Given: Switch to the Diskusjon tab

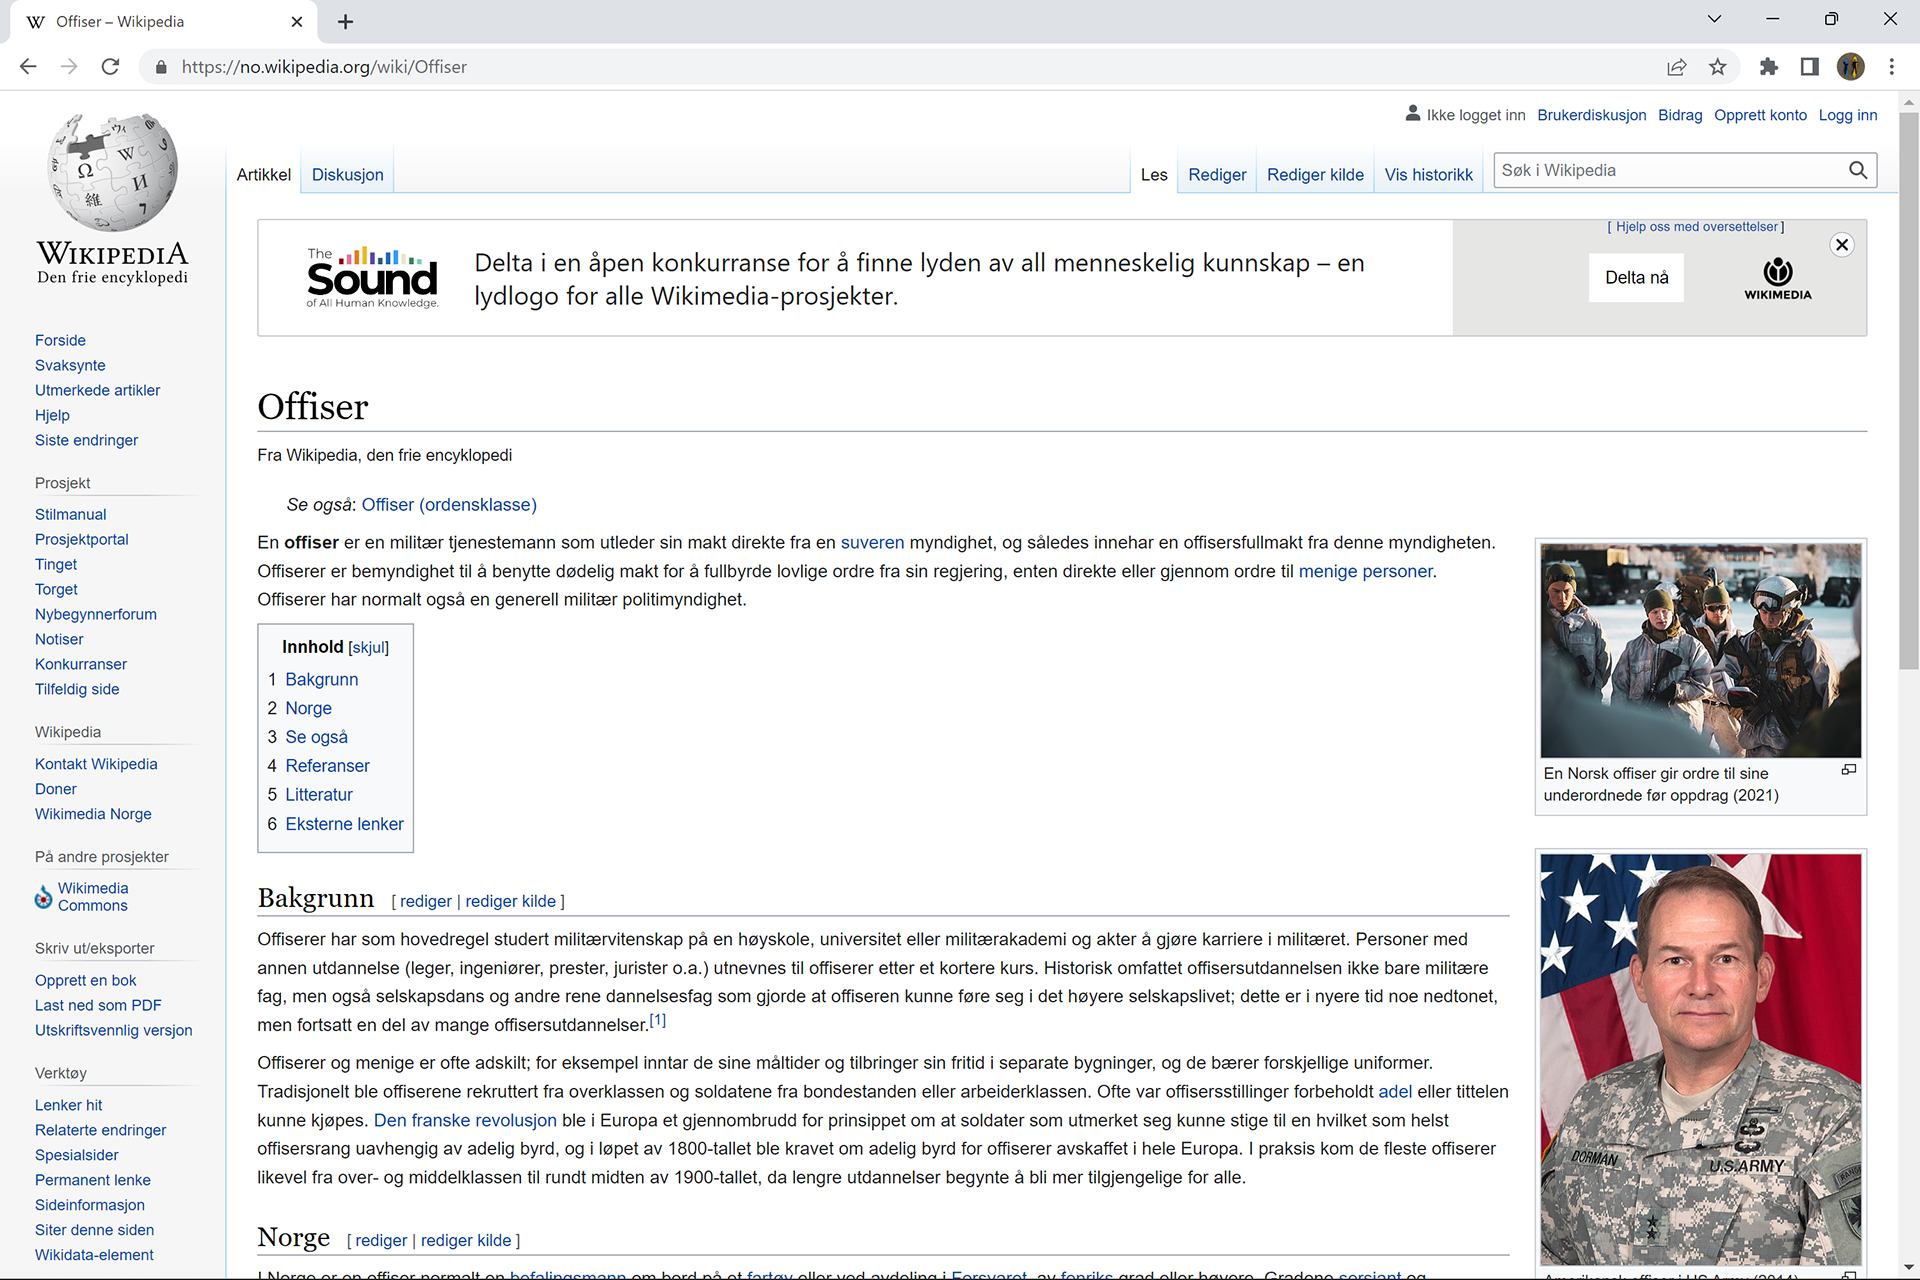Looking at the screenshot, I should point(348,175).
